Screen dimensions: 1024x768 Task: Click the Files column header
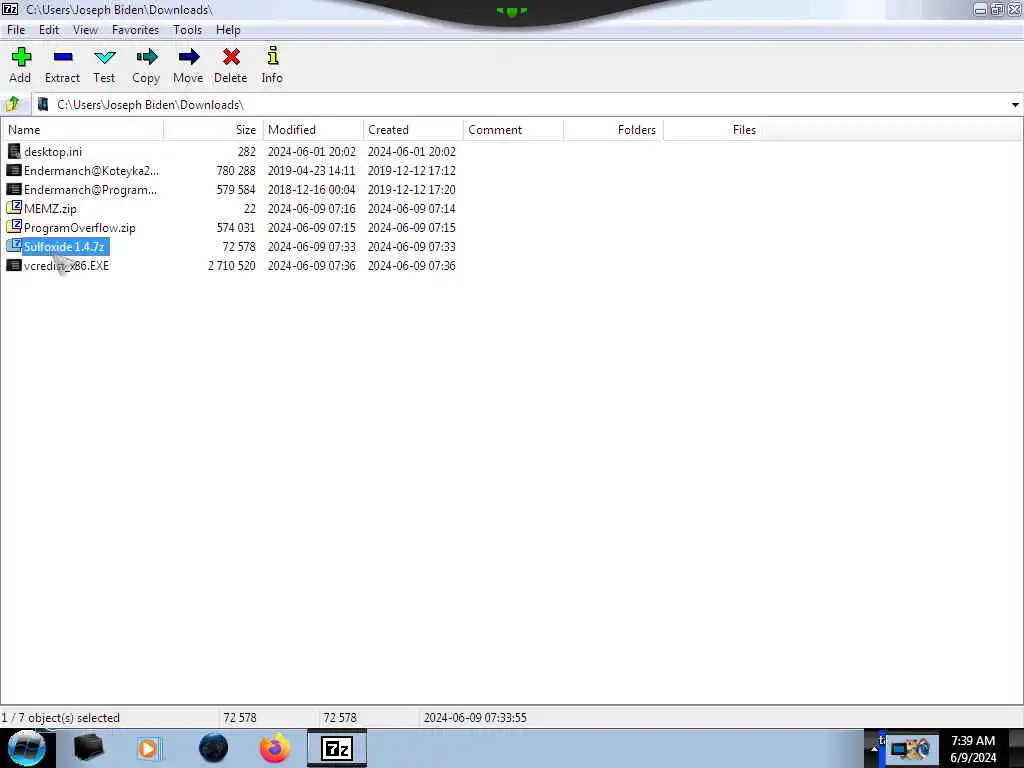713,130
